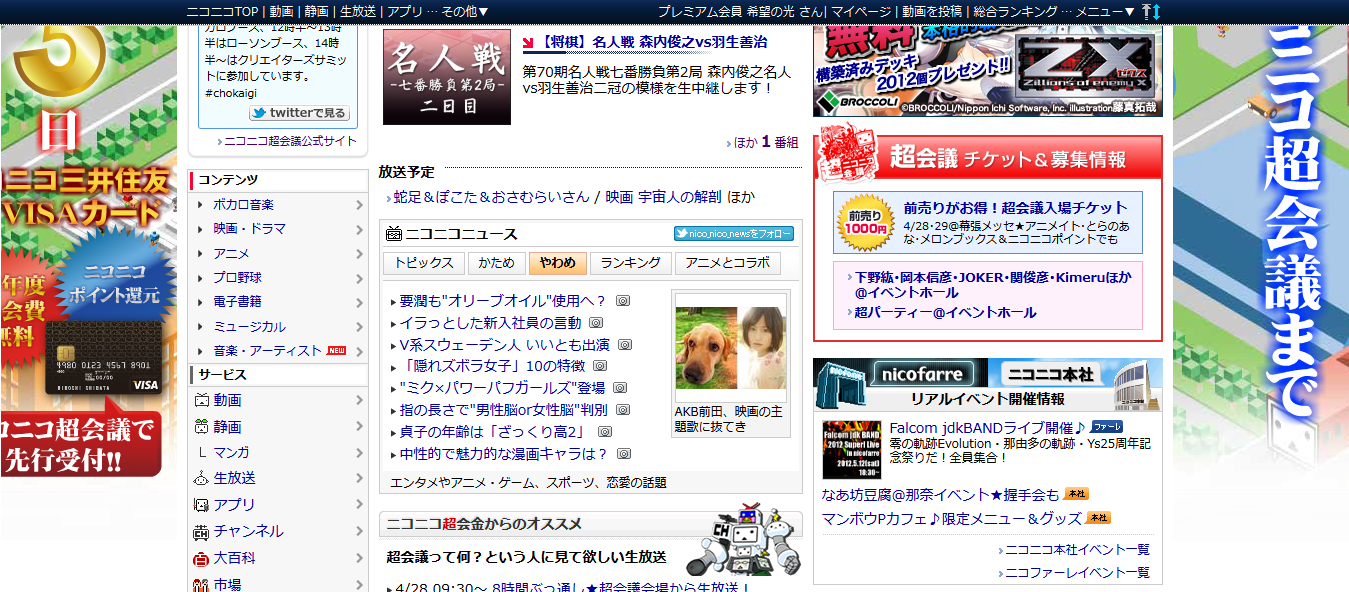Screen dimensions: 1349x592
Task: Open 超パーティー@イベントホール link
Action: click(x=945, y=313)
